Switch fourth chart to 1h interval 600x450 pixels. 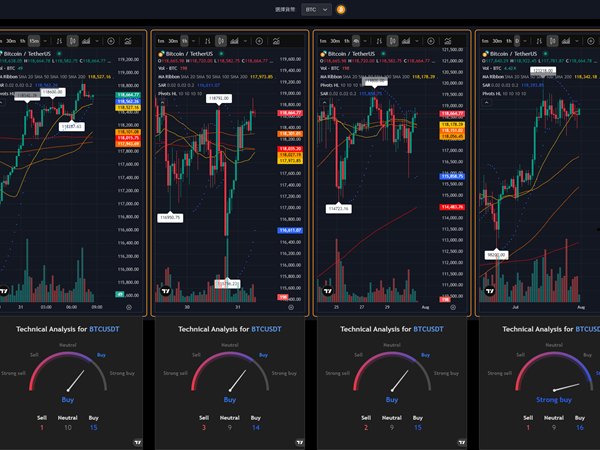point(509,41)
